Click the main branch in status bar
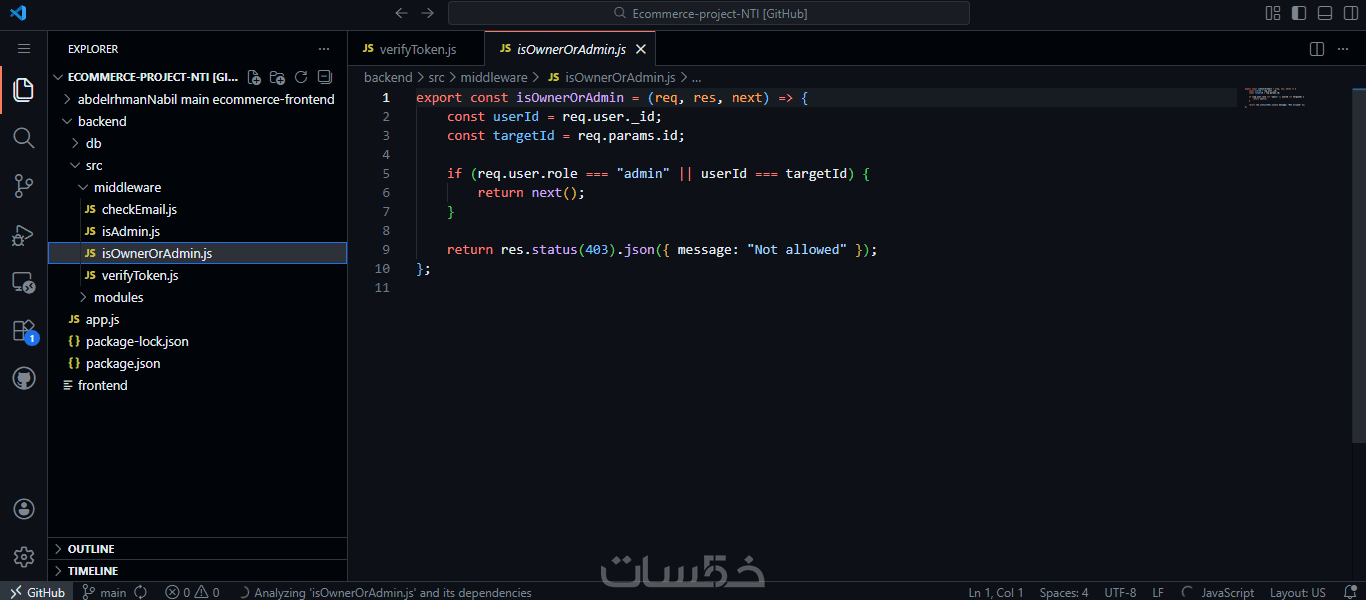The image size is (1366, 600). coord(104,592)
